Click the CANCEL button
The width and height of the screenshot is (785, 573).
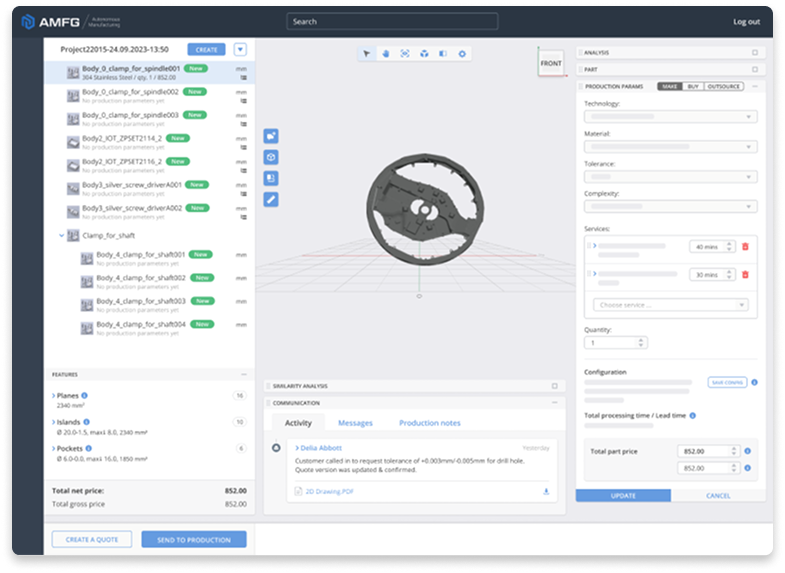[718, 495]
